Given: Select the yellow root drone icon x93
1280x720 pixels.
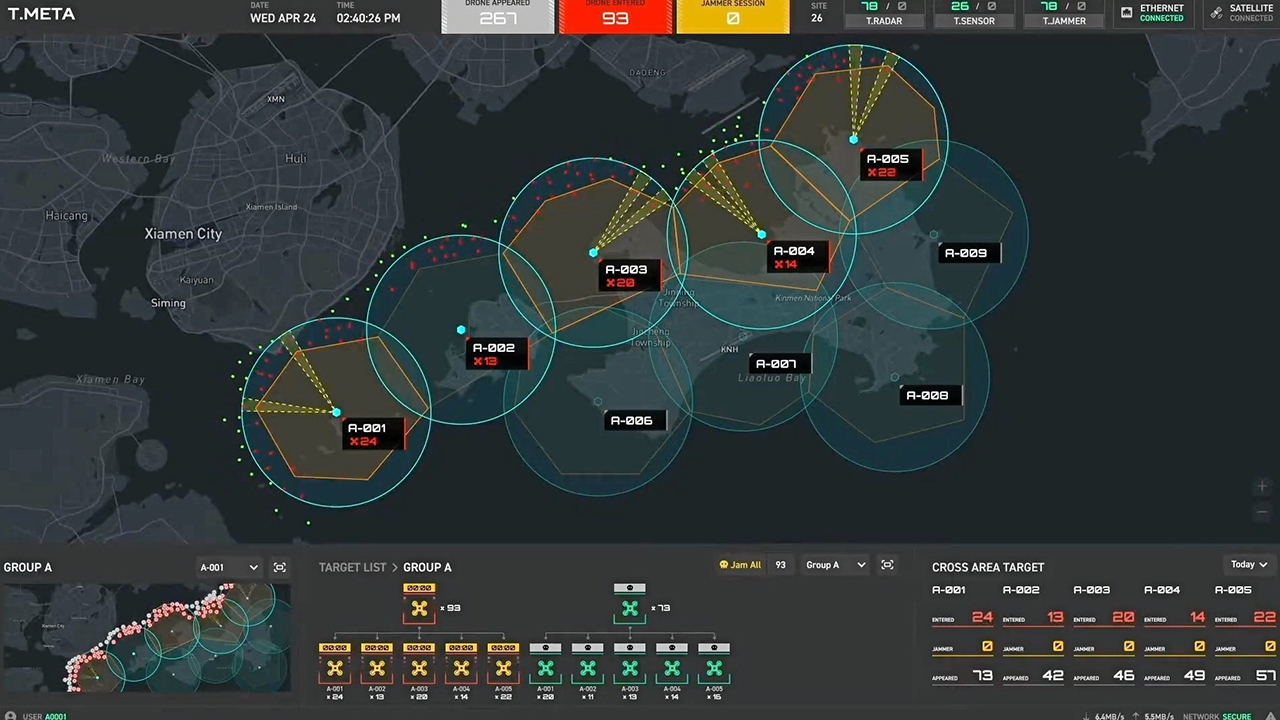Looking at the screenshot, I should pos(419,607).
